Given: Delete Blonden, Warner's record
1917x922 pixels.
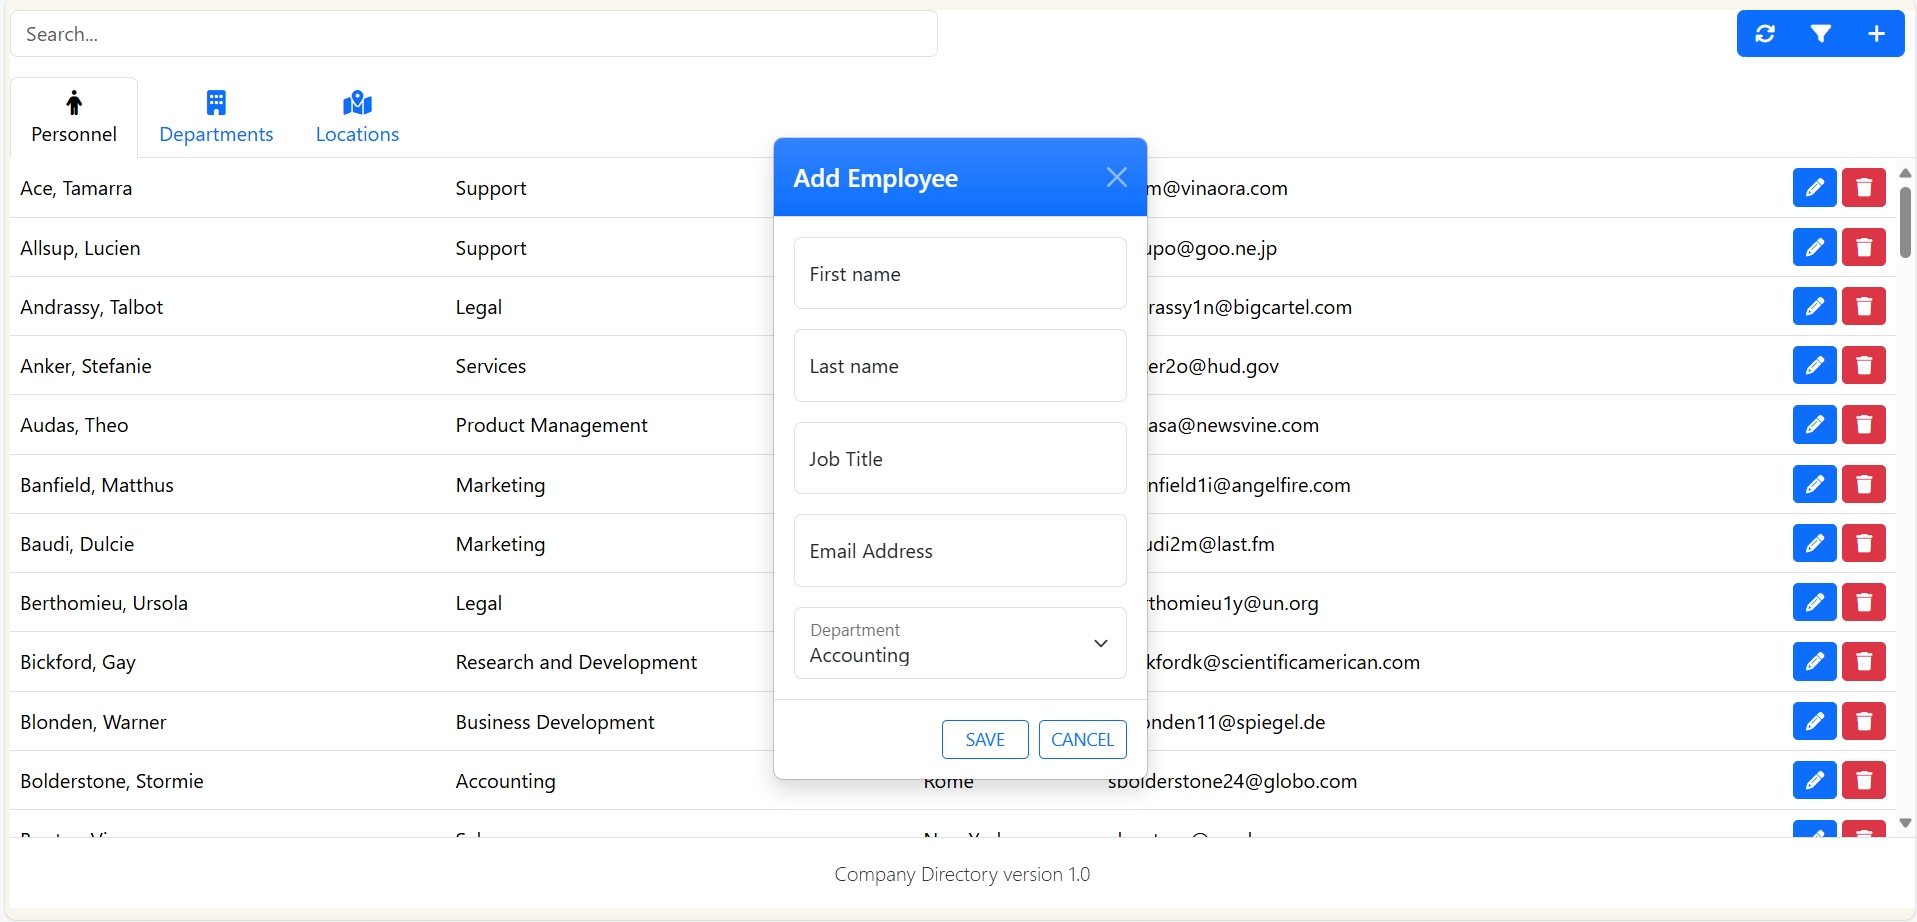Looking at the screenshot, I should [1864, 721].
